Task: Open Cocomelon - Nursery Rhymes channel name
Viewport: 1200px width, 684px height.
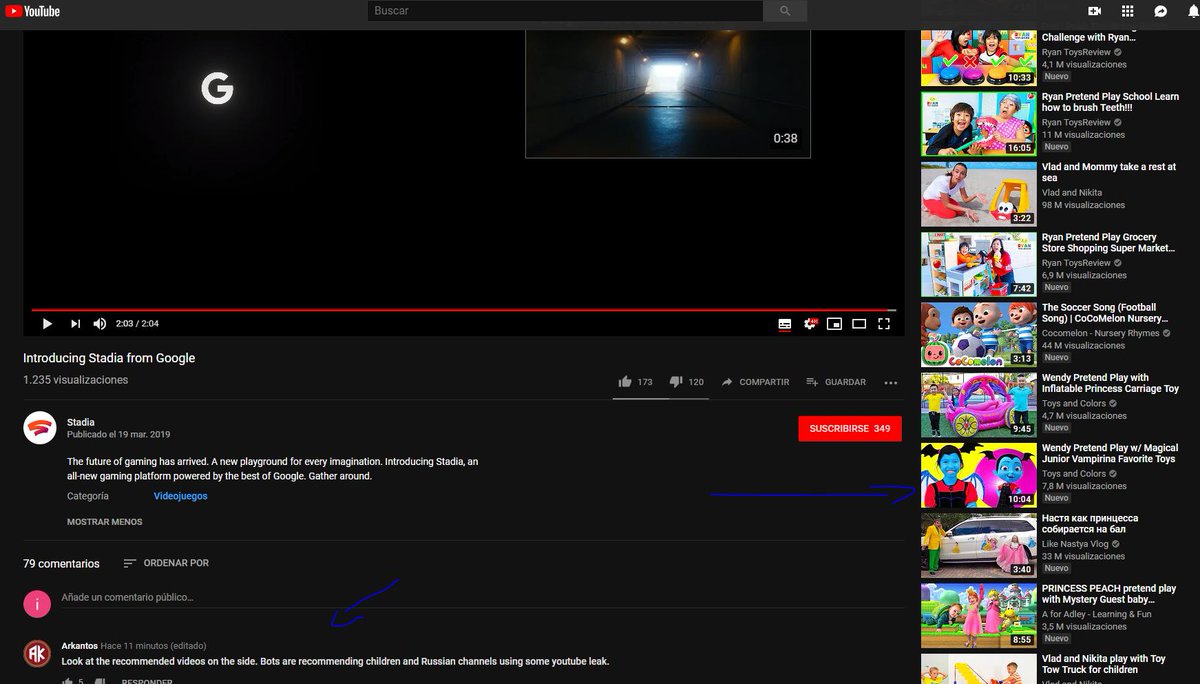Action: coord(1100,333)
